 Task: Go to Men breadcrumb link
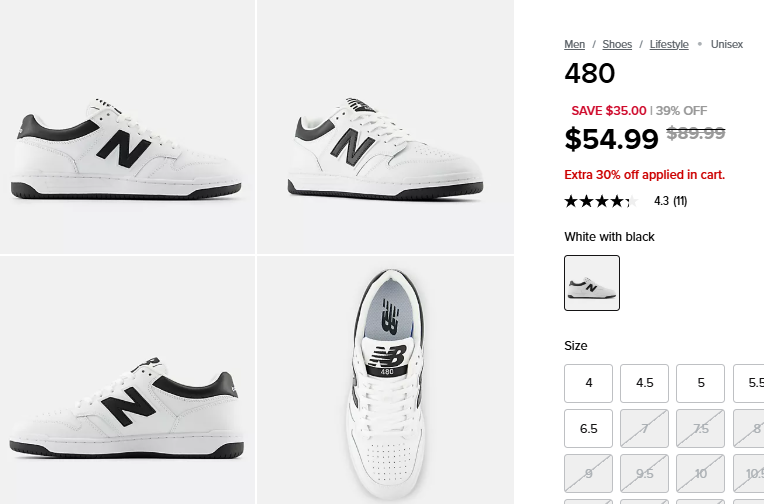[x=574, y=44]
